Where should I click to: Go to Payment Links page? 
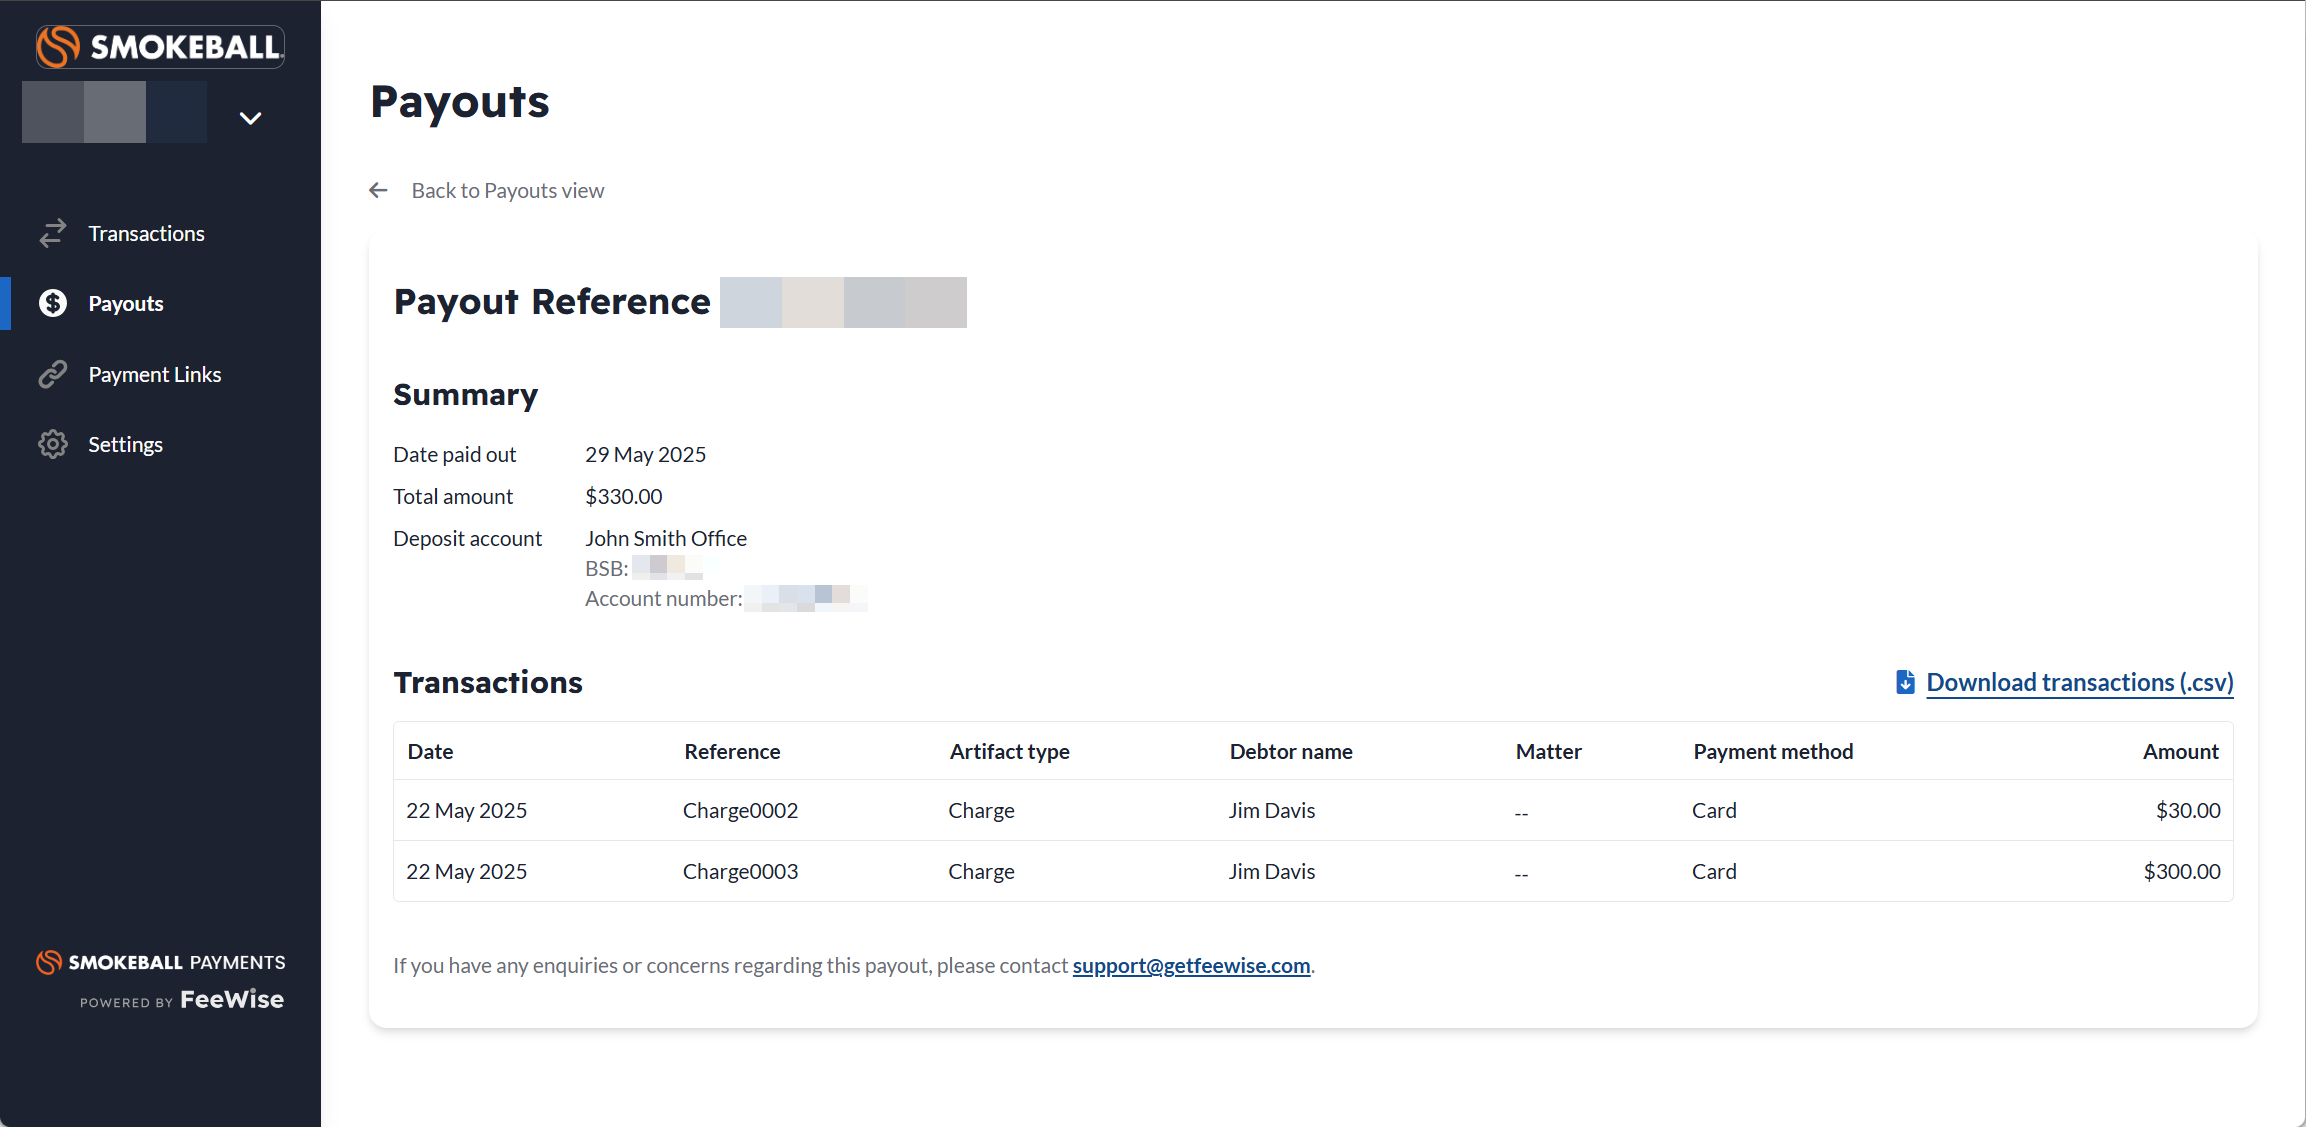coord(154,374)
